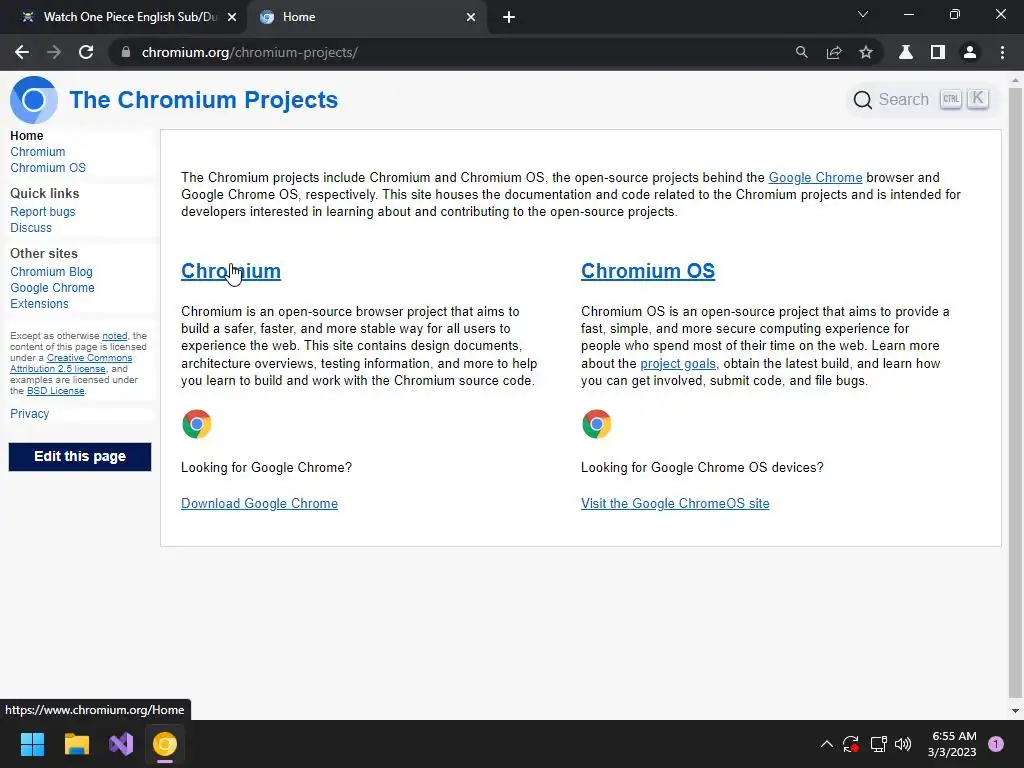This screenshot has height=768, width=1024.
Task: Click Download Google Chrome link
Action: pyautogui.click(x=259, y=504)
